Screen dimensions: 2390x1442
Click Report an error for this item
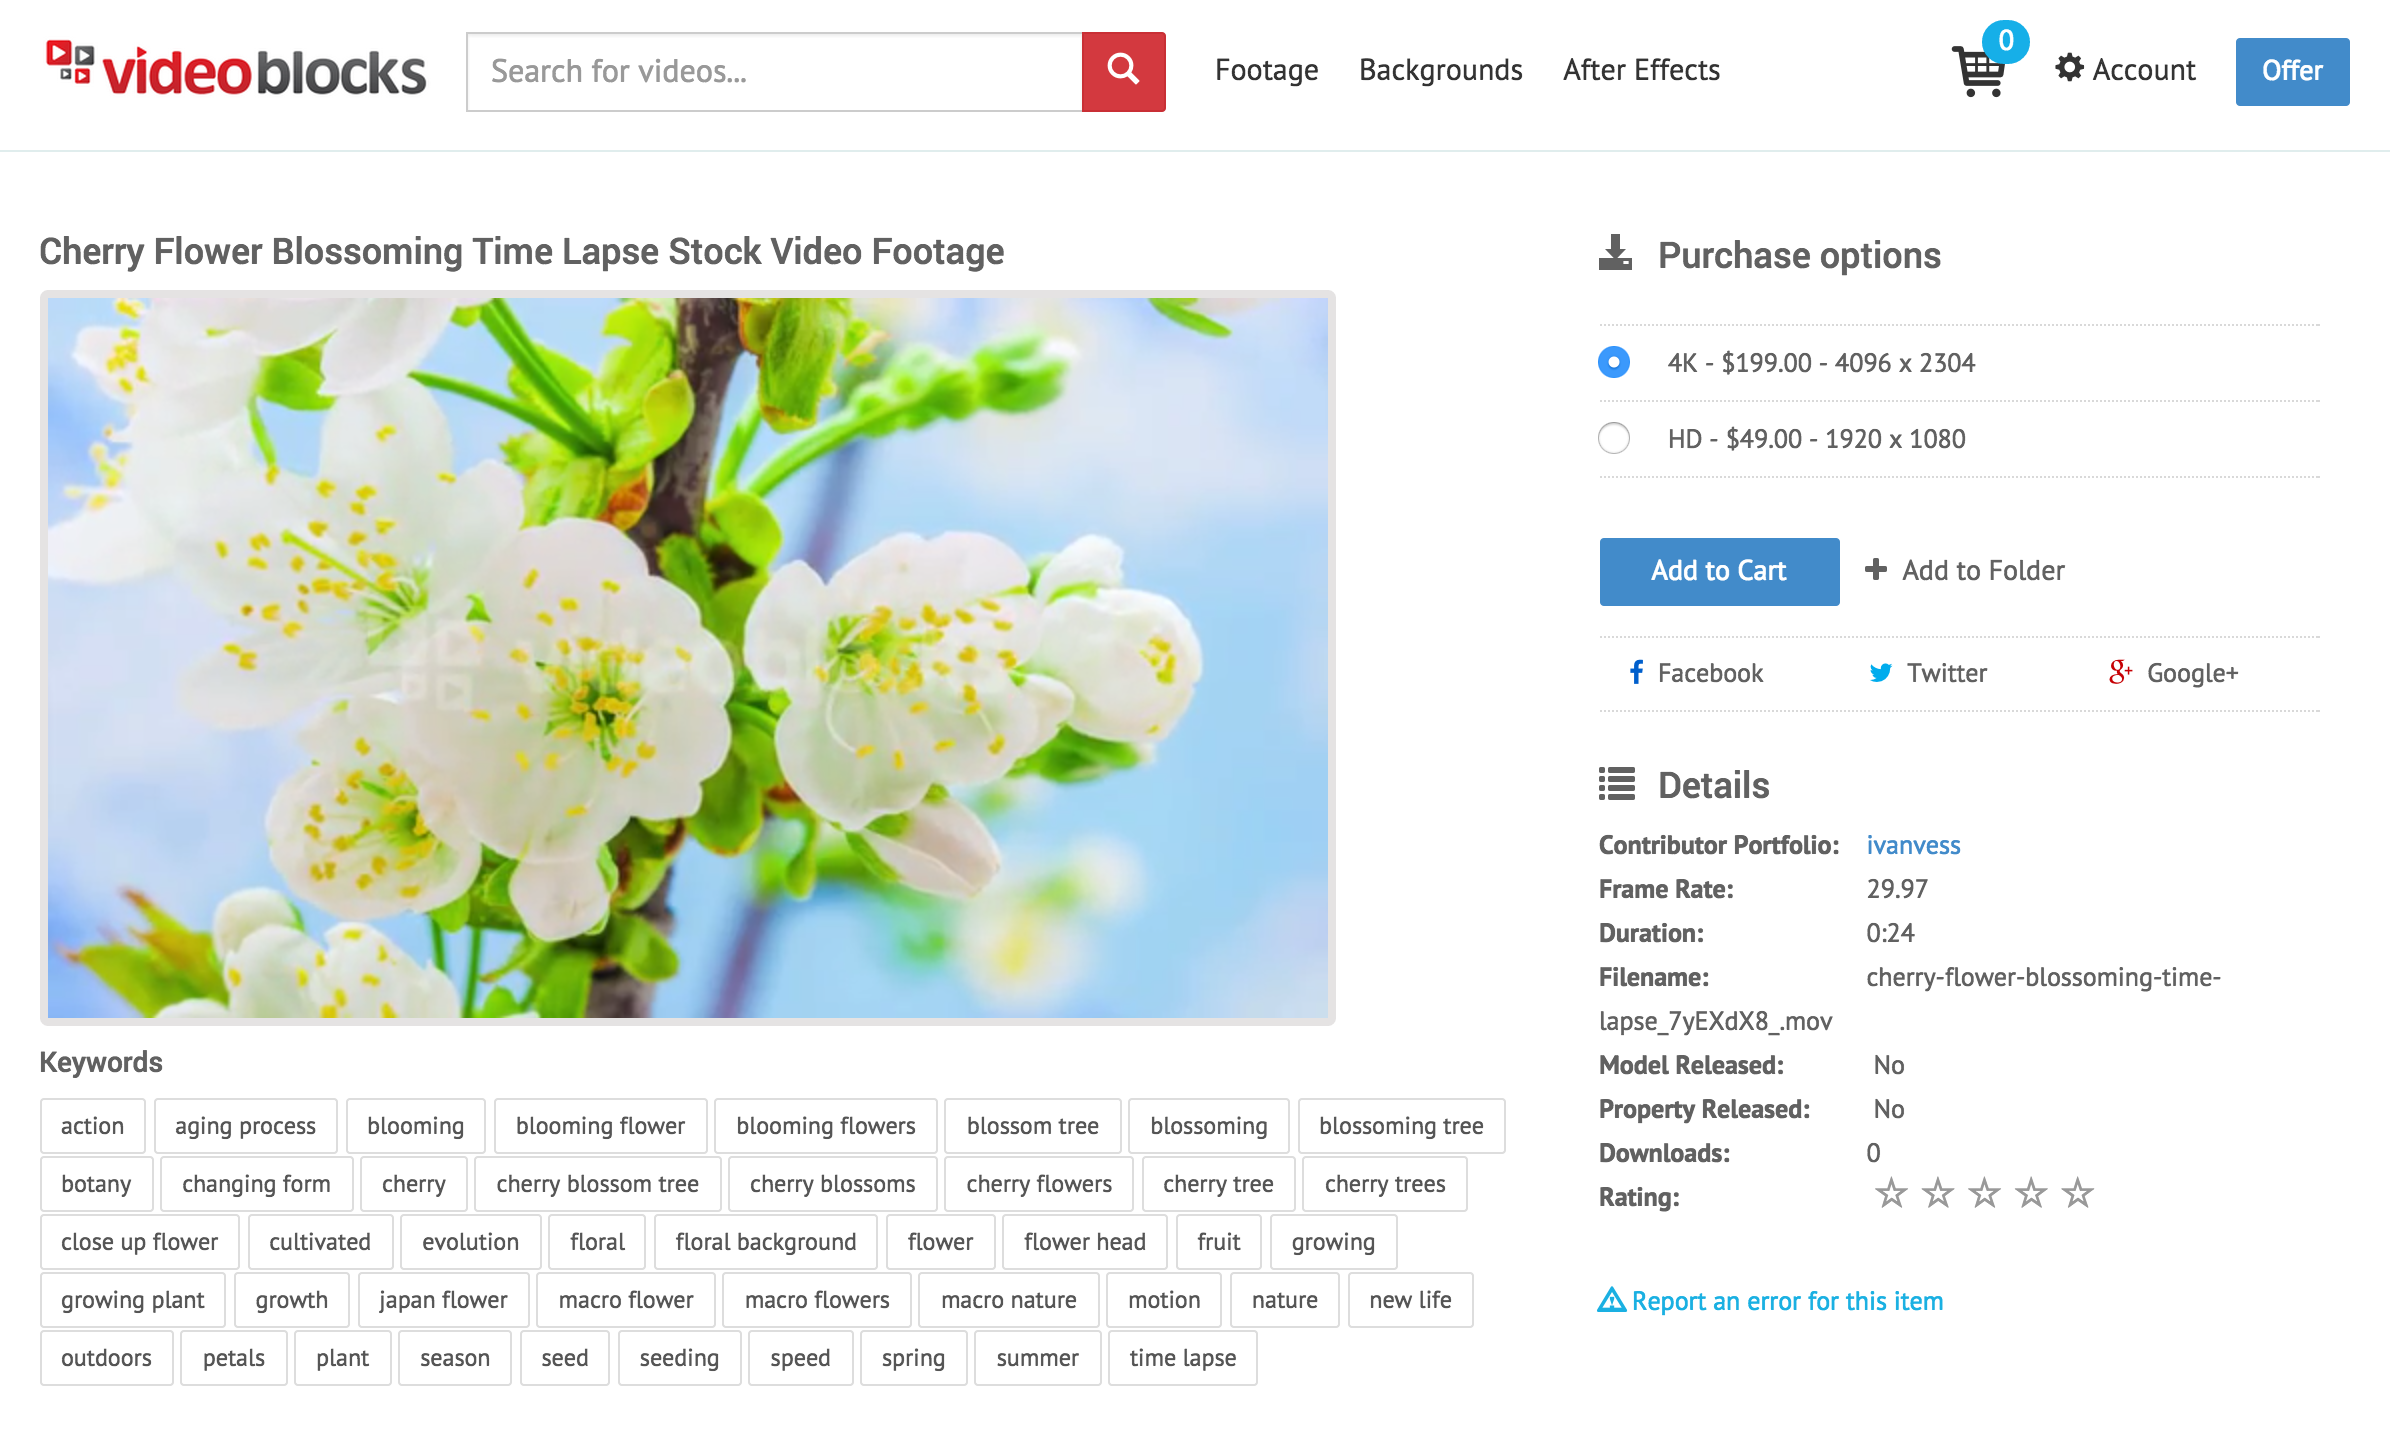tap(1771, 1301)
